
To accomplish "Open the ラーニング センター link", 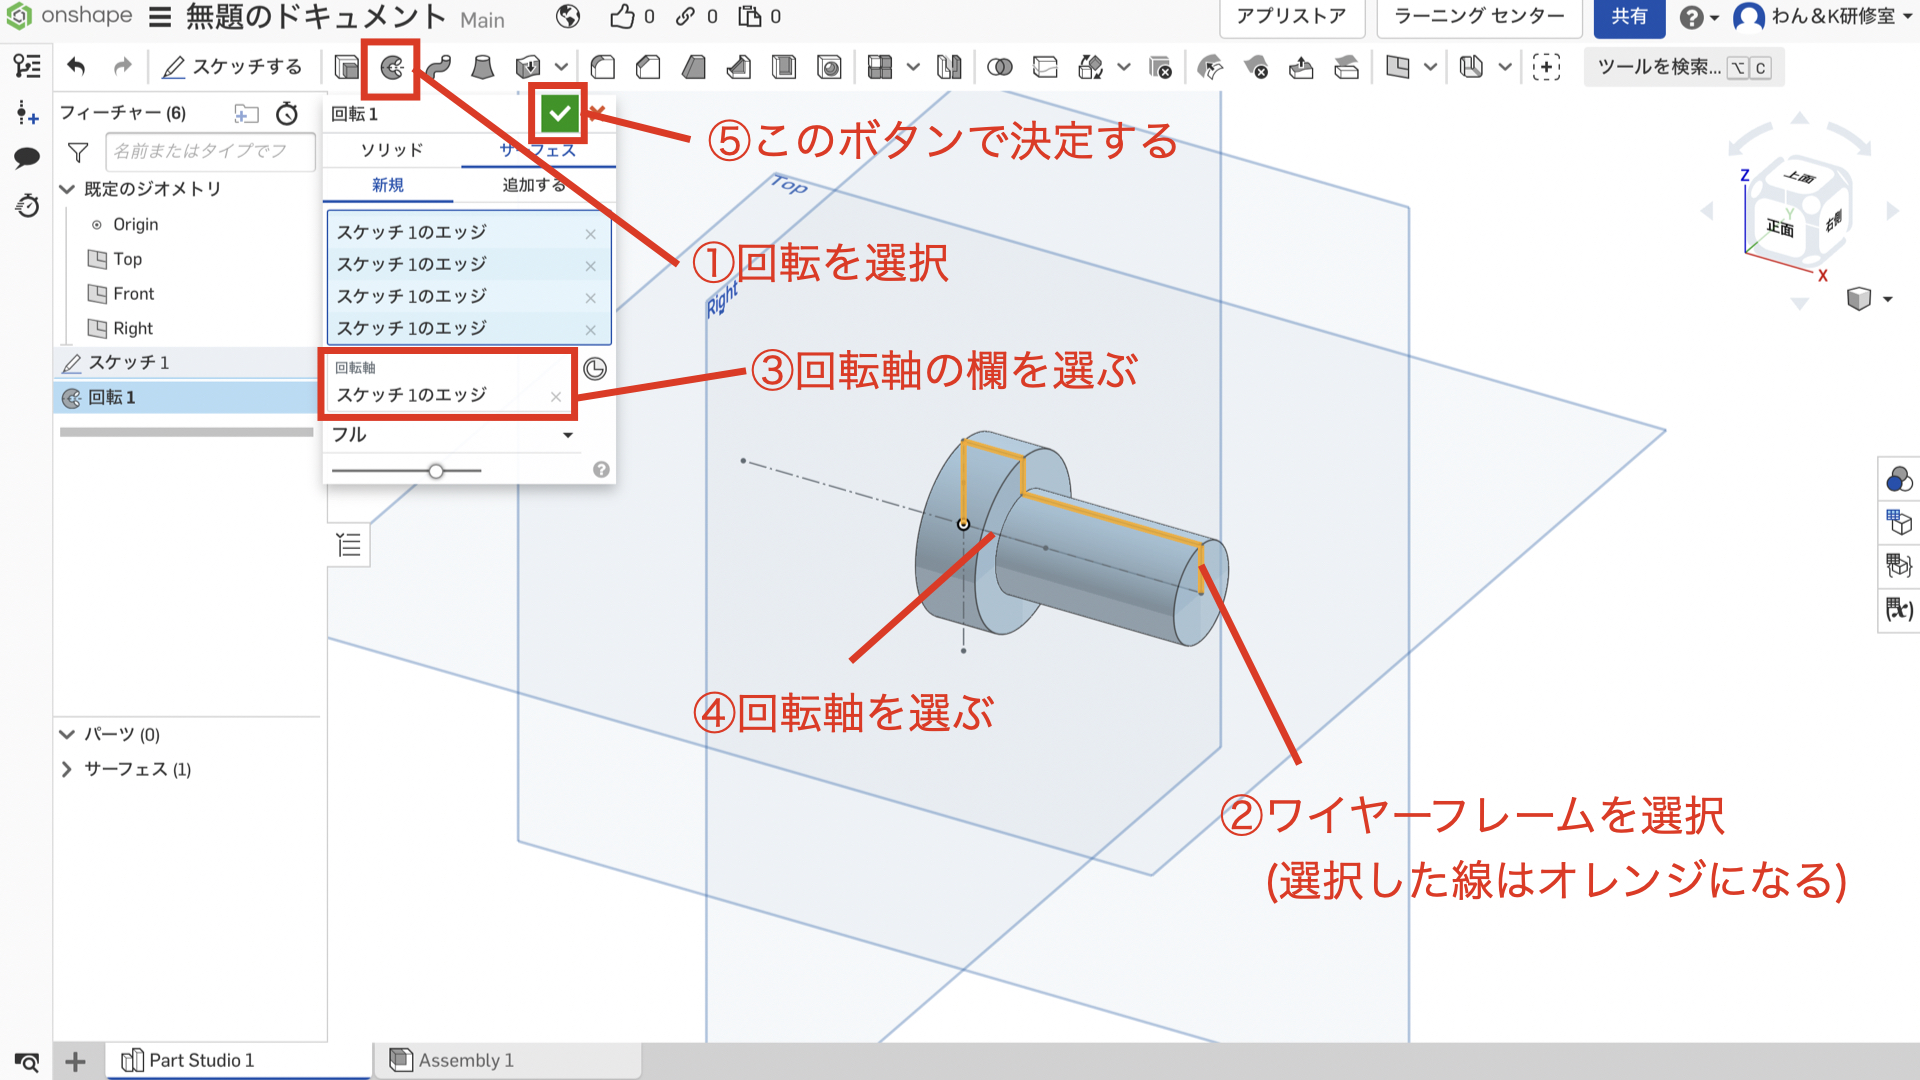I will 1479,17.
